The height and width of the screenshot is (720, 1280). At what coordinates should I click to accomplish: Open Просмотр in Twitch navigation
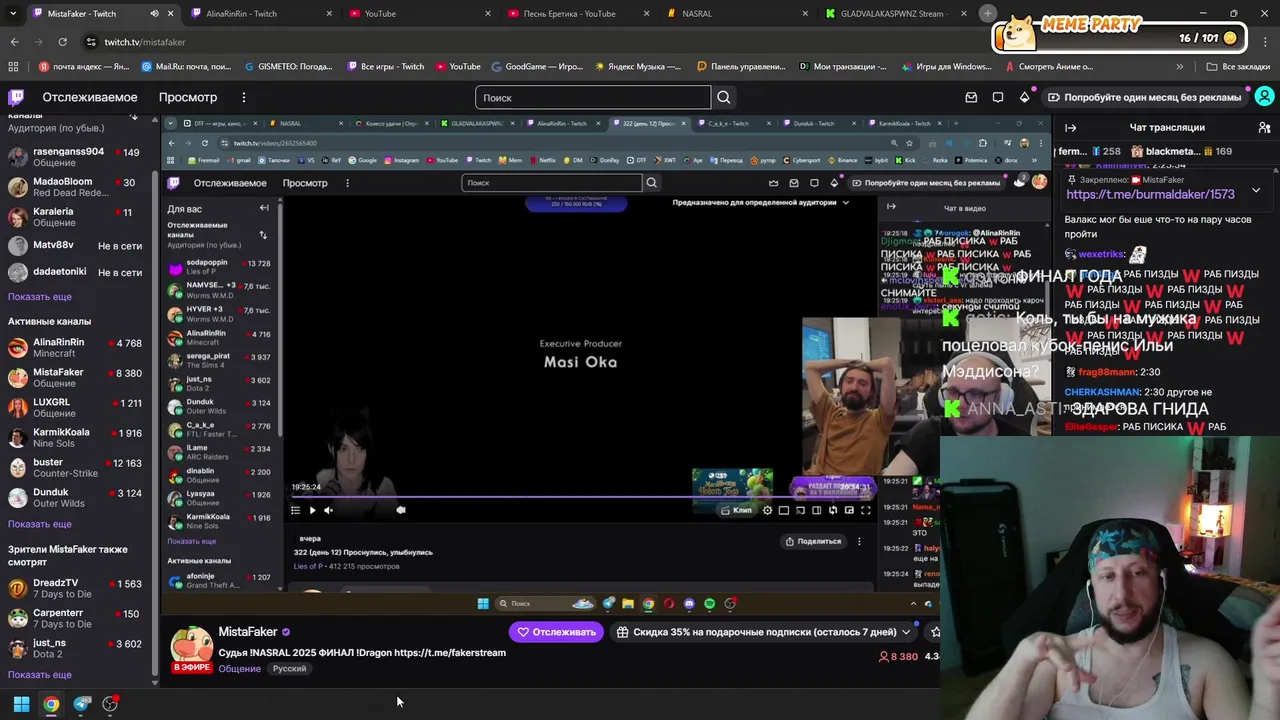point(188,97)
